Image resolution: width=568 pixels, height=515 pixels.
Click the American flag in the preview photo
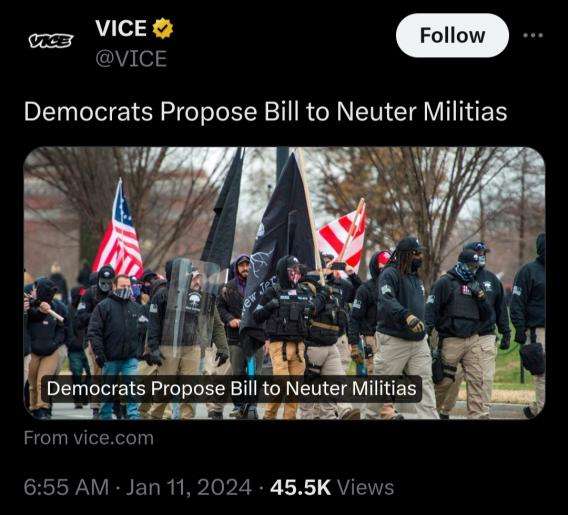pos(119,234)
